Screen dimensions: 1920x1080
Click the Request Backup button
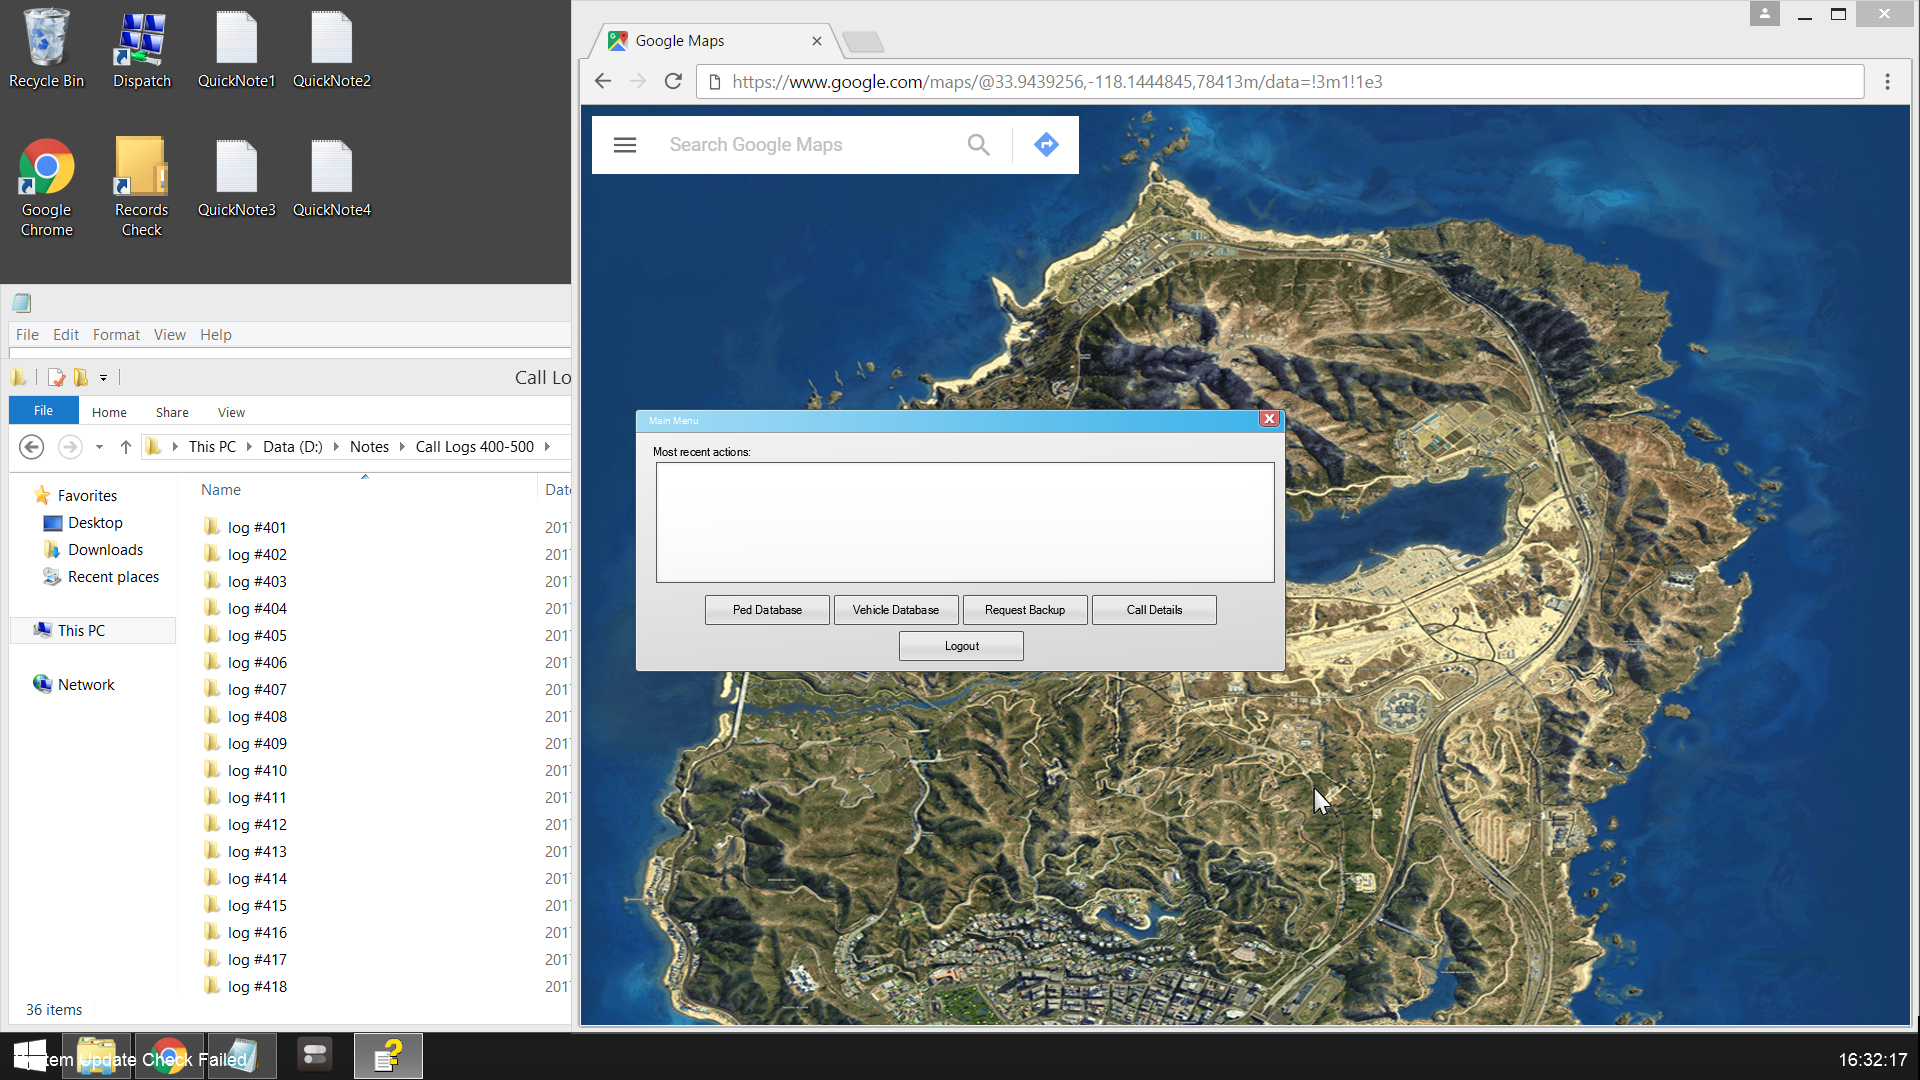coord(1025,610)
